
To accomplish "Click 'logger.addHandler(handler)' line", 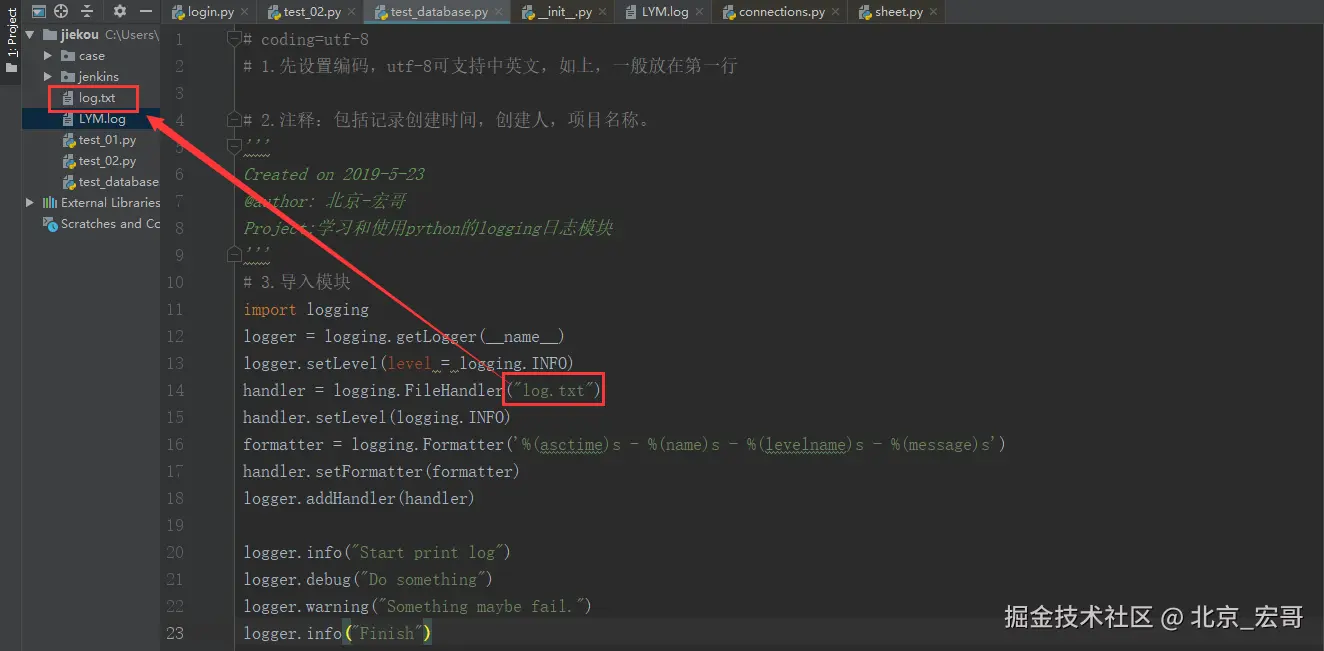I will (x=359, y=498).
